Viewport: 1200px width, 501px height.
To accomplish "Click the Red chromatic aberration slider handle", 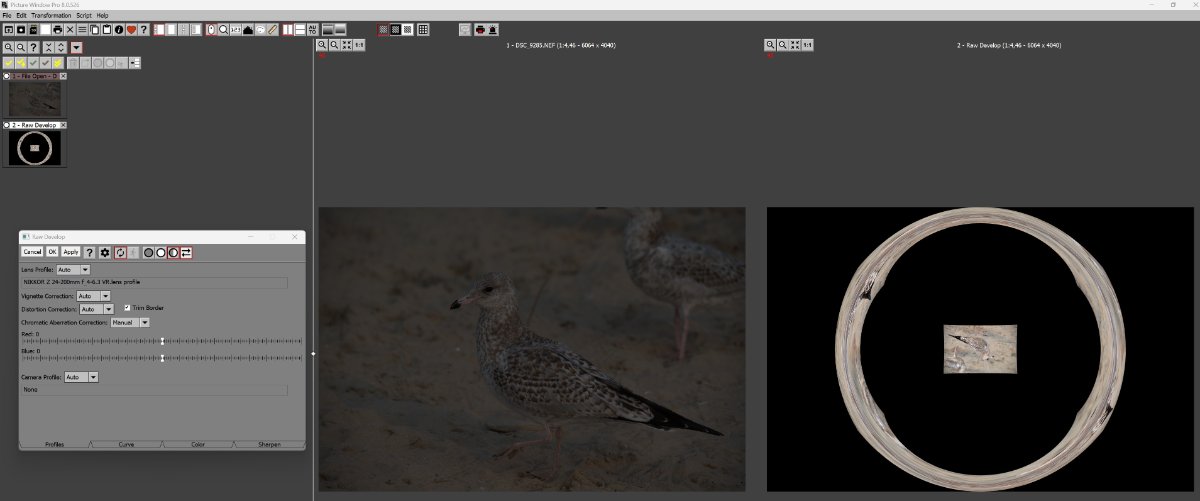I will (x=162, y=342).
